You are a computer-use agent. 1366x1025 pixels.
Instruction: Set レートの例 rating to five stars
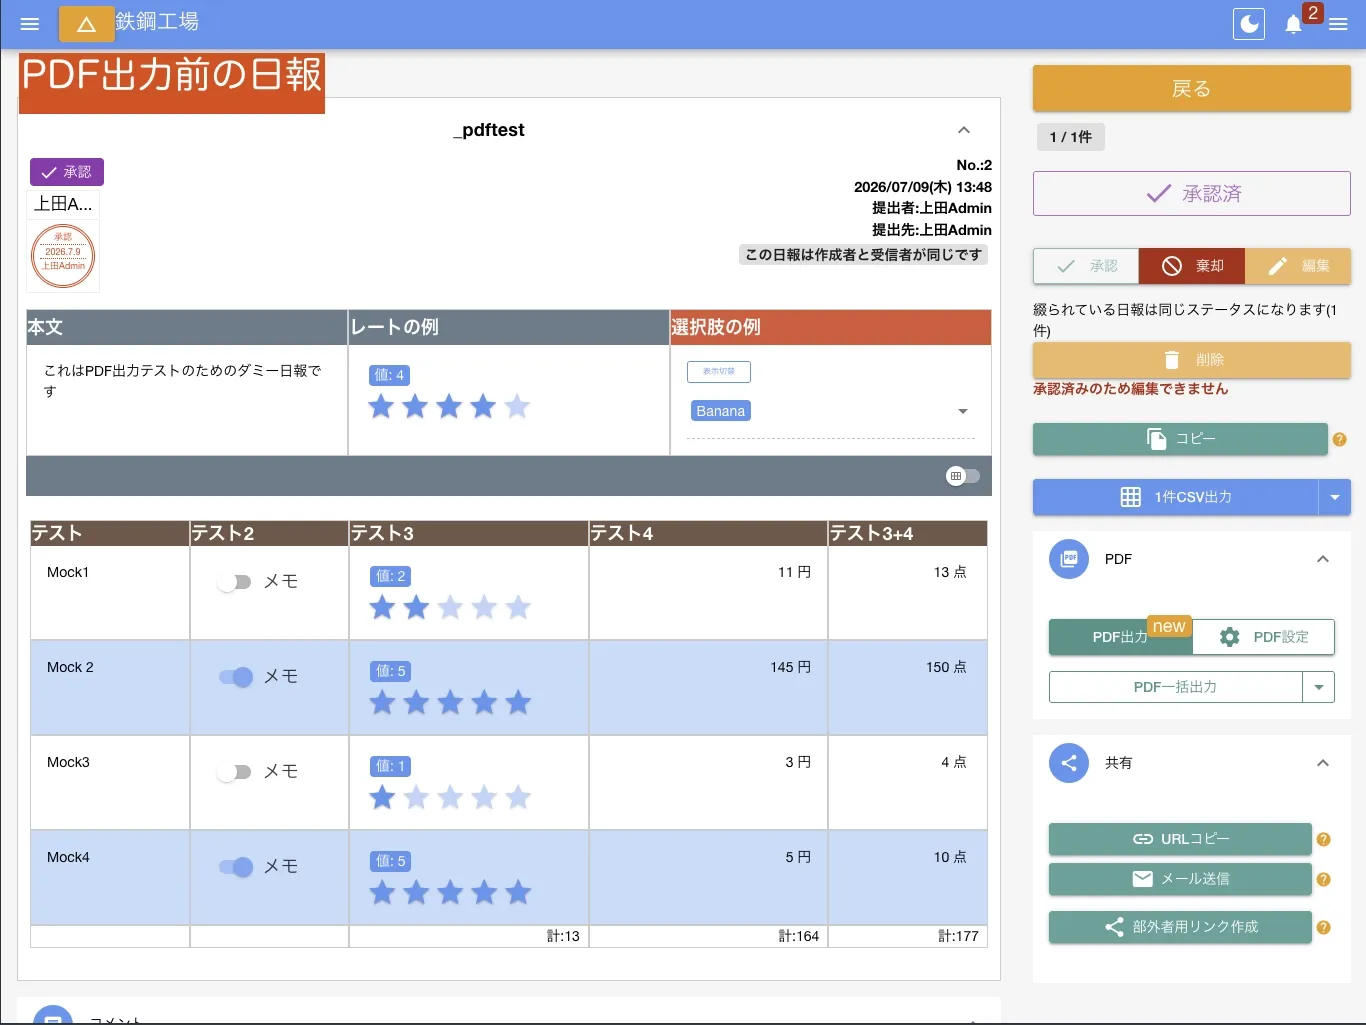[x=517, y=406]
